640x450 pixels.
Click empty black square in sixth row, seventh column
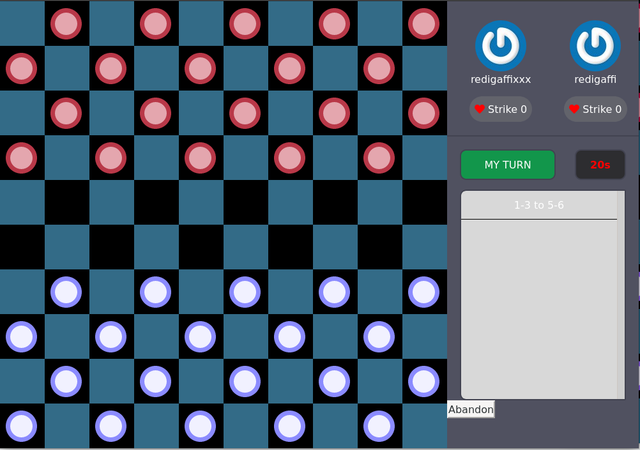click(290, 247)
